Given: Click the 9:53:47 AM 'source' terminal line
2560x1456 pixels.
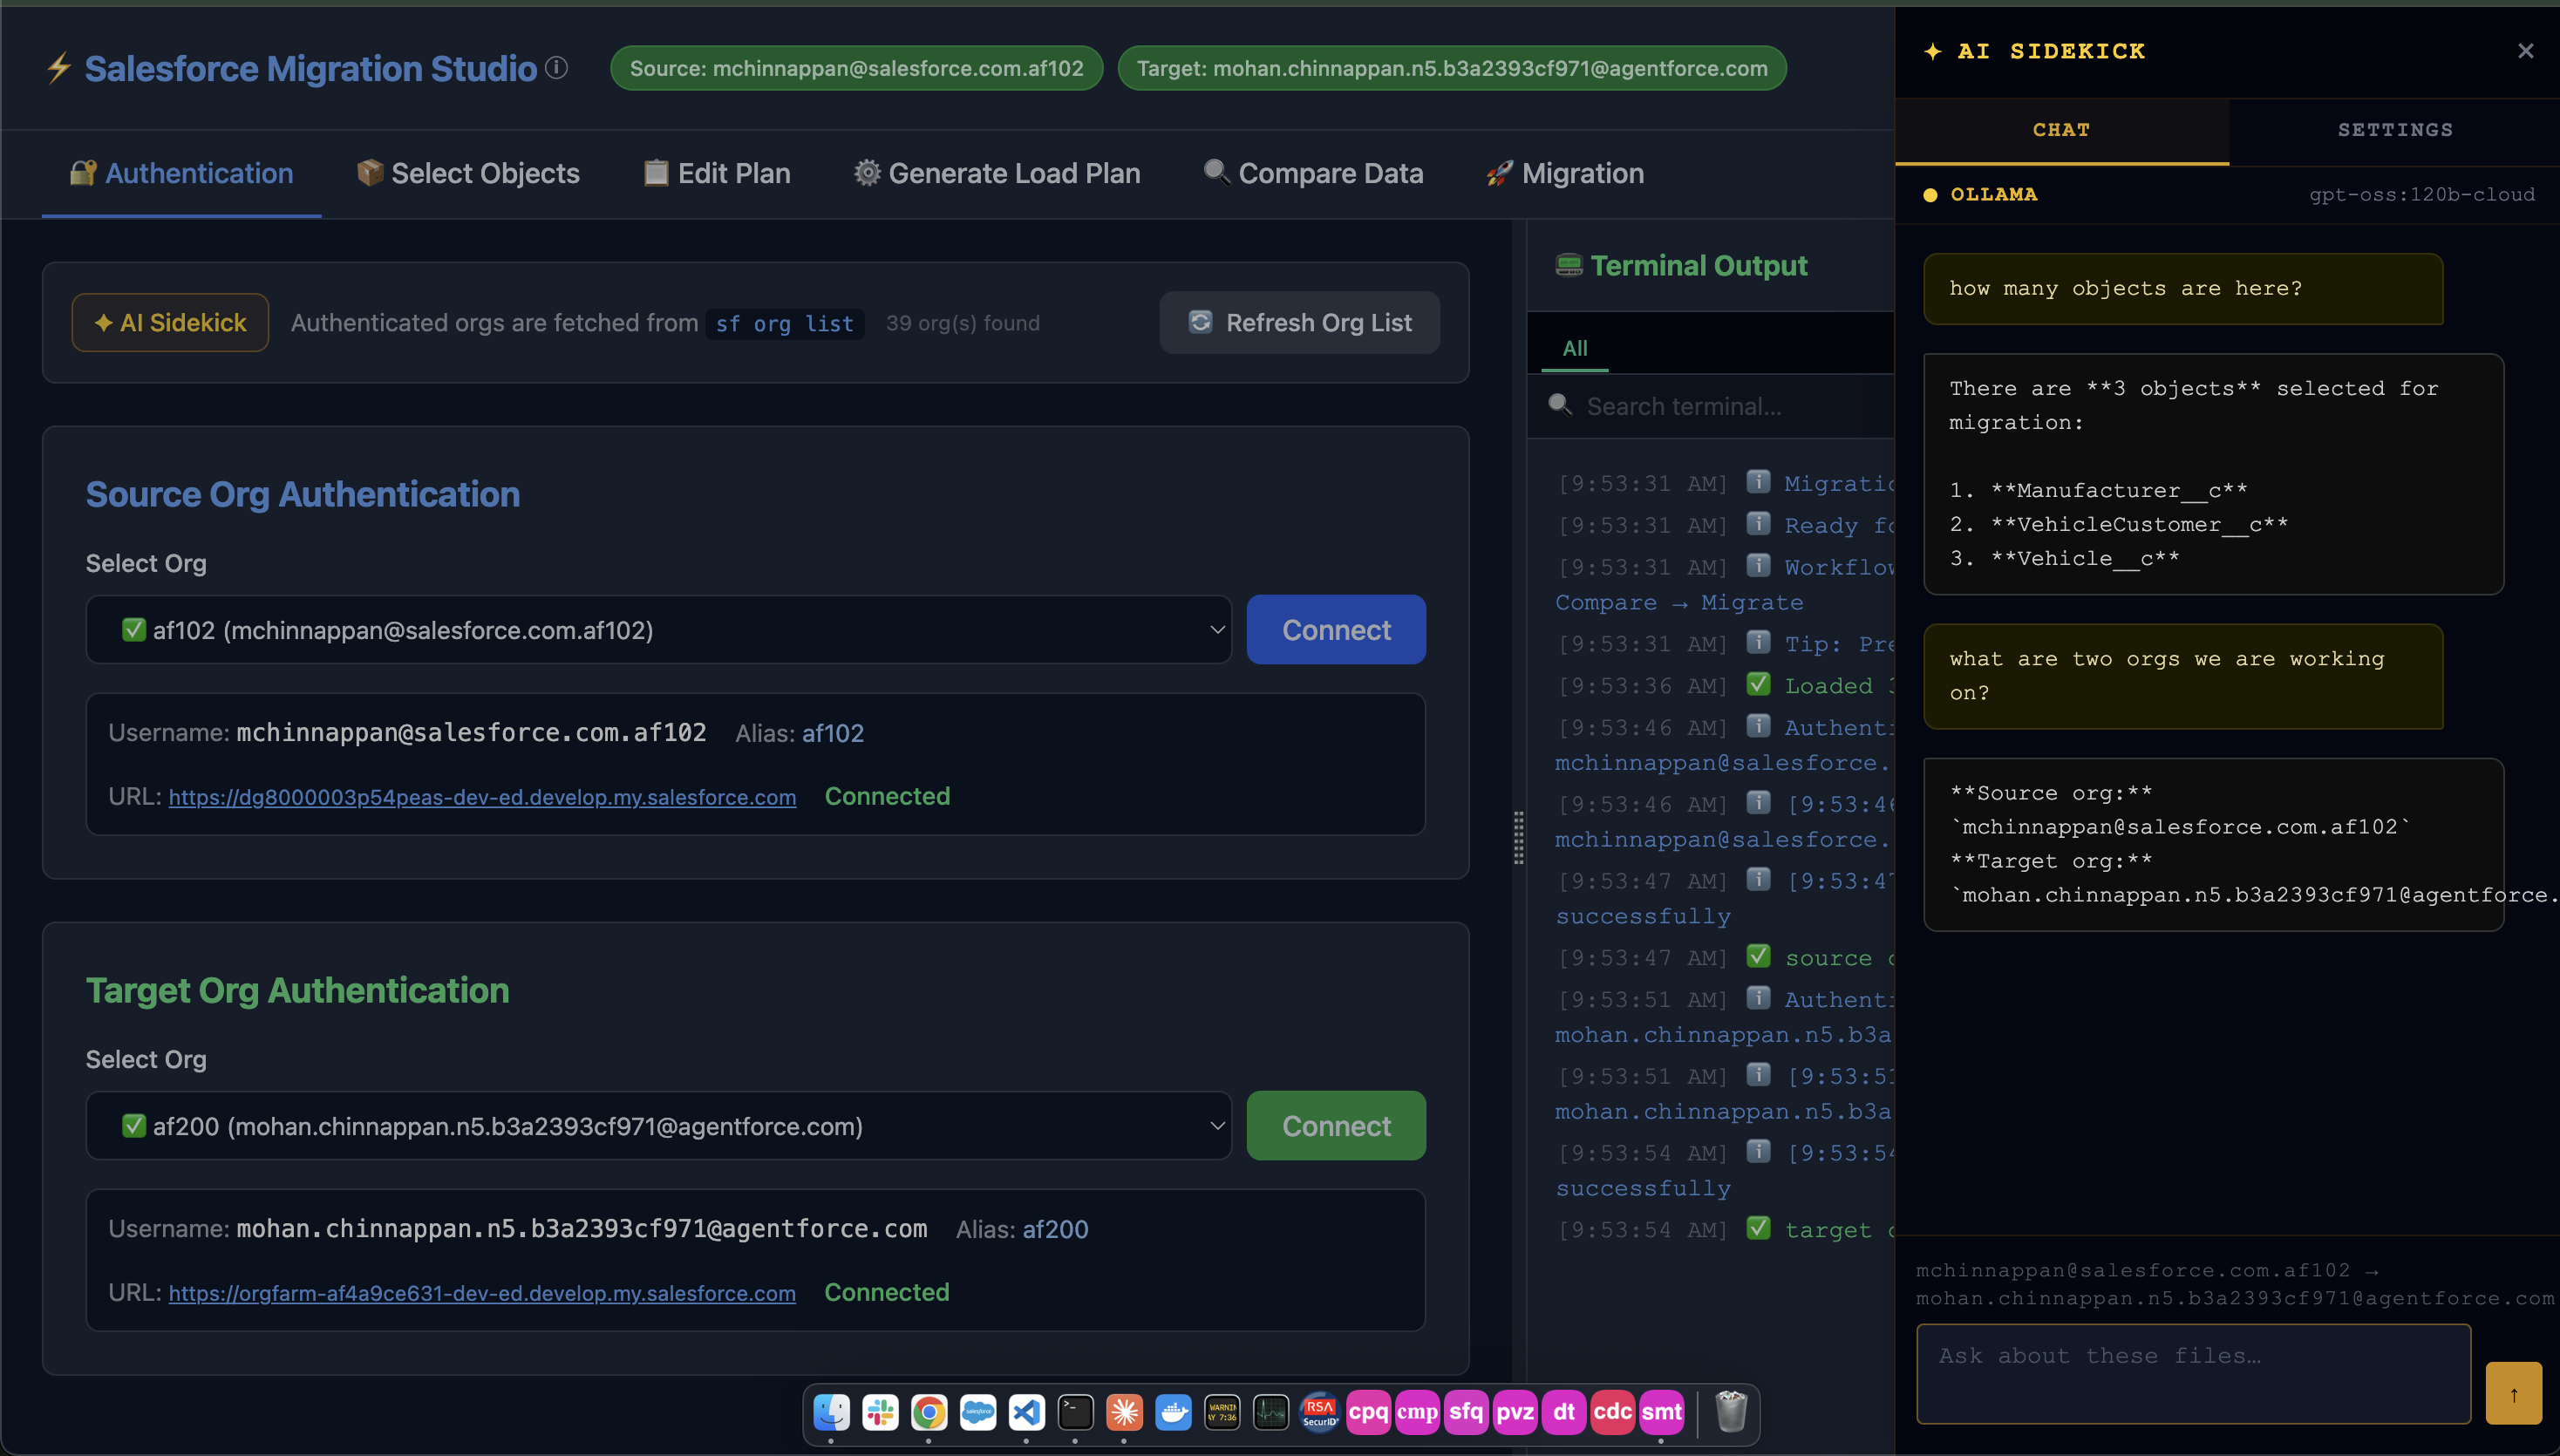Looking at the screenshot, I should 1726,957.
